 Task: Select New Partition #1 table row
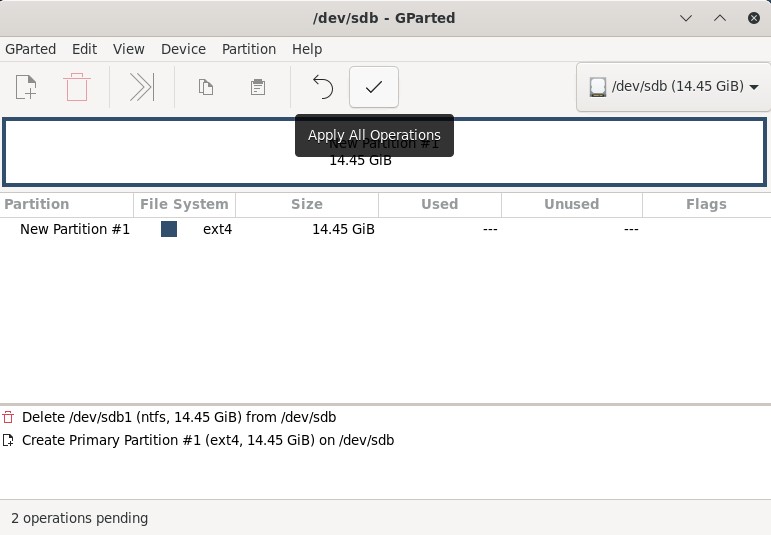tap(75, 229)
